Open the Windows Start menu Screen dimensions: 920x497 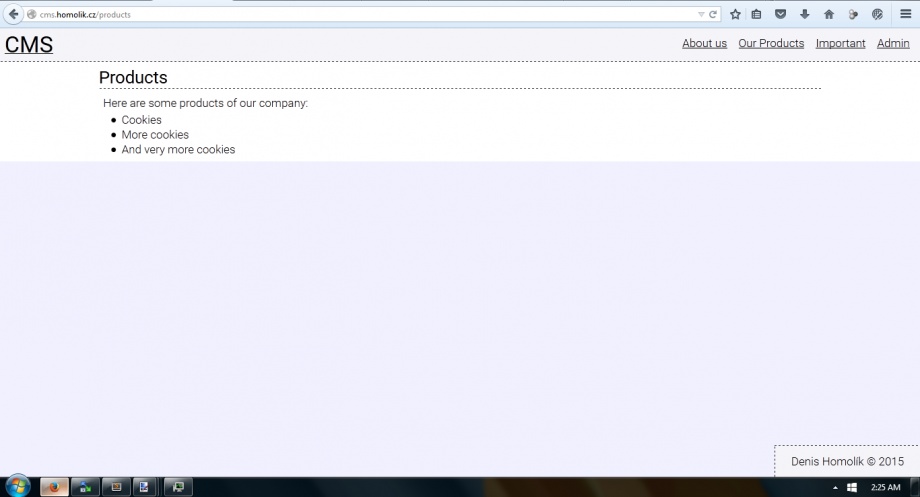coord(17,486)
